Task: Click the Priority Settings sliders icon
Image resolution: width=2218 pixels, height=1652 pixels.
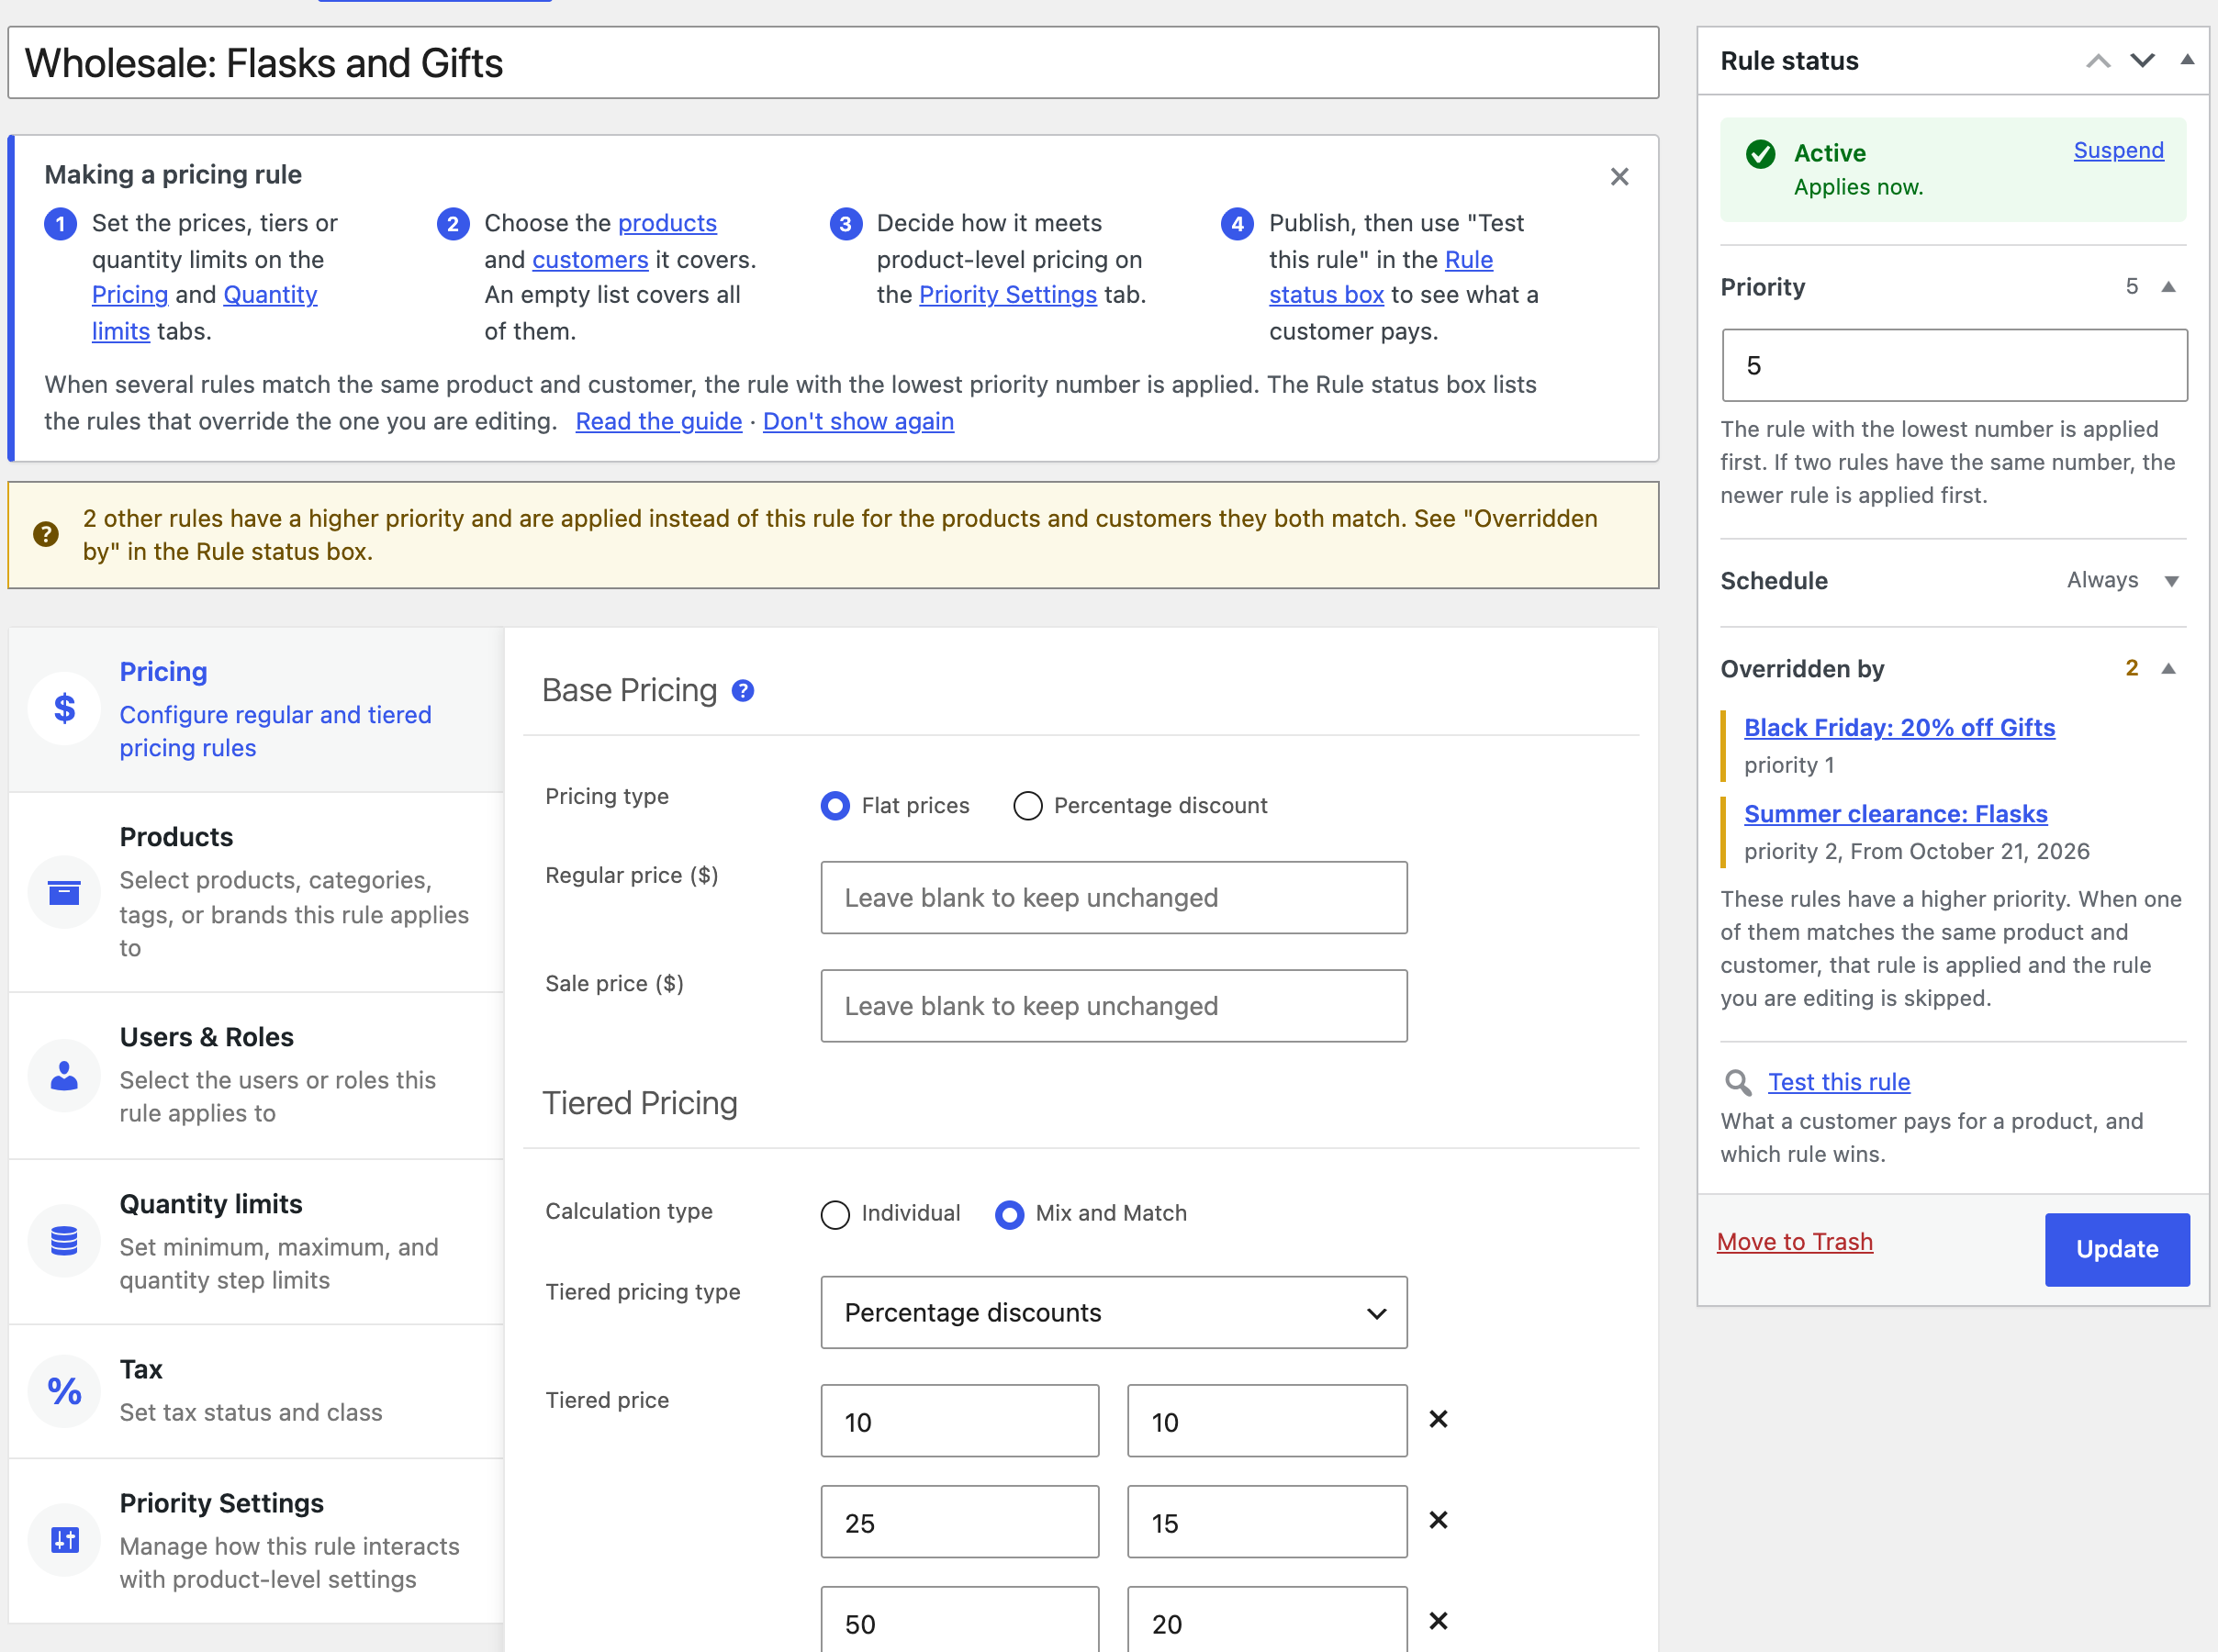Action: click(64, 1540)
